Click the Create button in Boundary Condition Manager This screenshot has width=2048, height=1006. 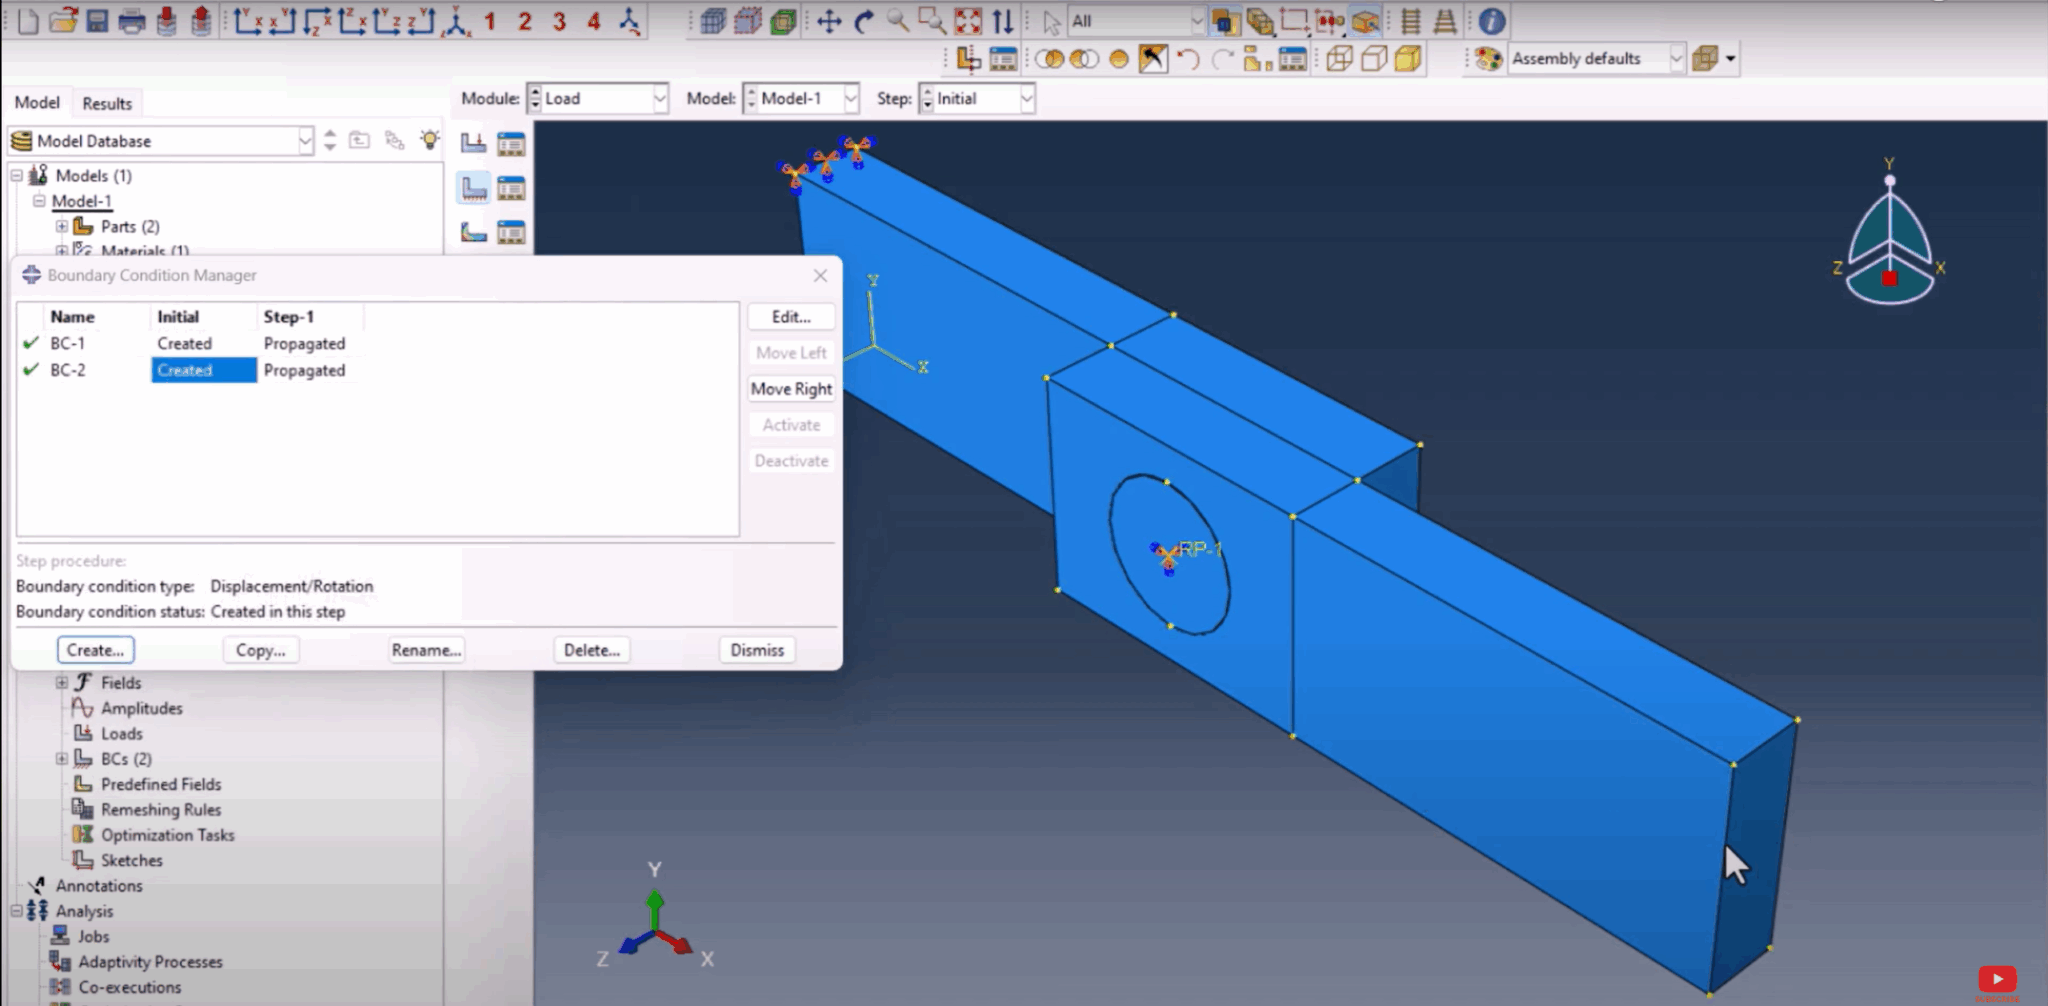click(x=95, y=649)
